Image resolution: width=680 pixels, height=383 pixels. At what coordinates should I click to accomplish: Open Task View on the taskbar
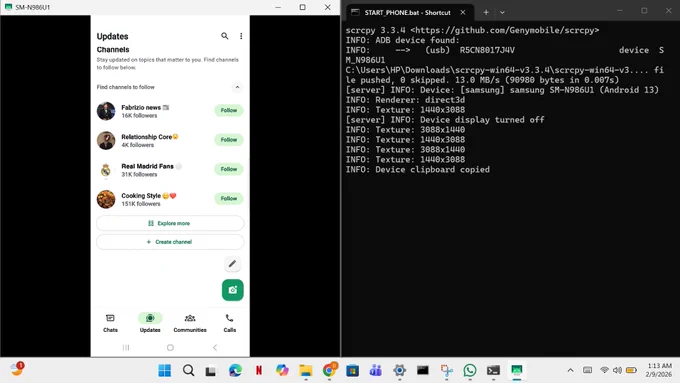click(x=211, y=370)
